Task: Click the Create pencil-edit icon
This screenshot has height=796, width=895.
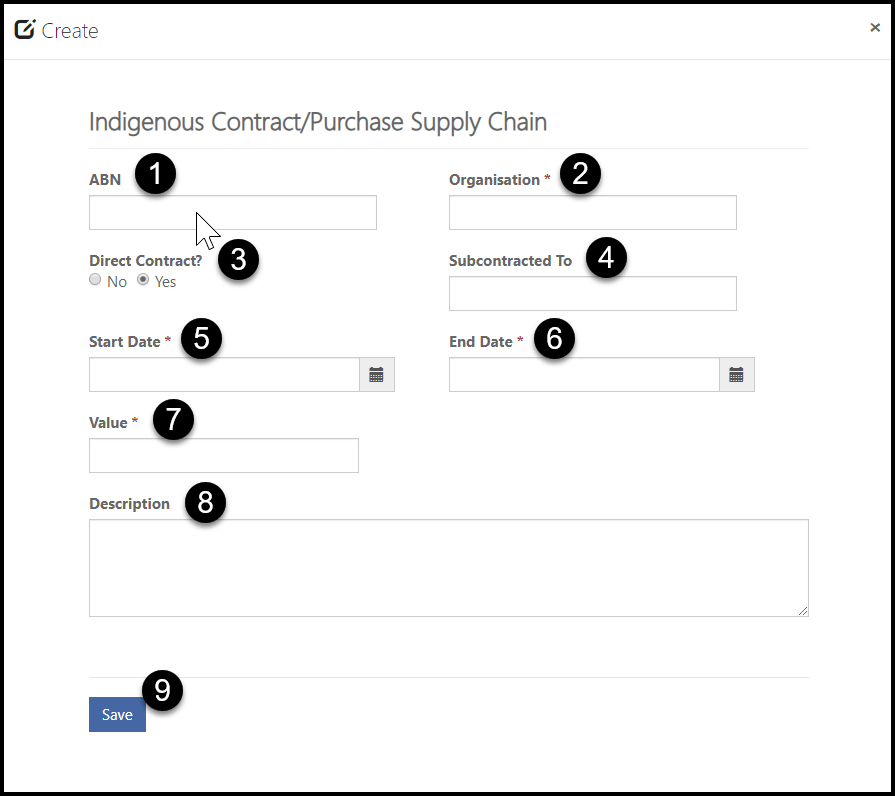Action: [25, 29]
